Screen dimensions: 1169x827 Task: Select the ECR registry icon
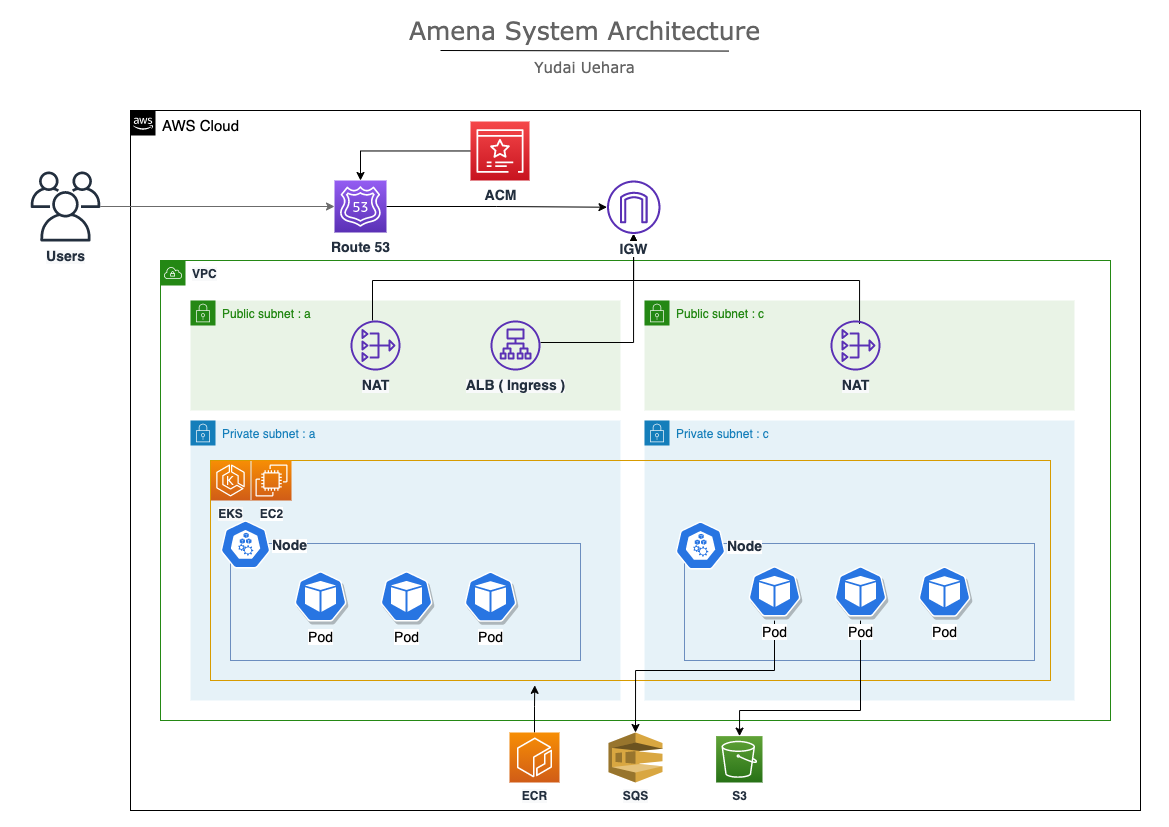534,758
